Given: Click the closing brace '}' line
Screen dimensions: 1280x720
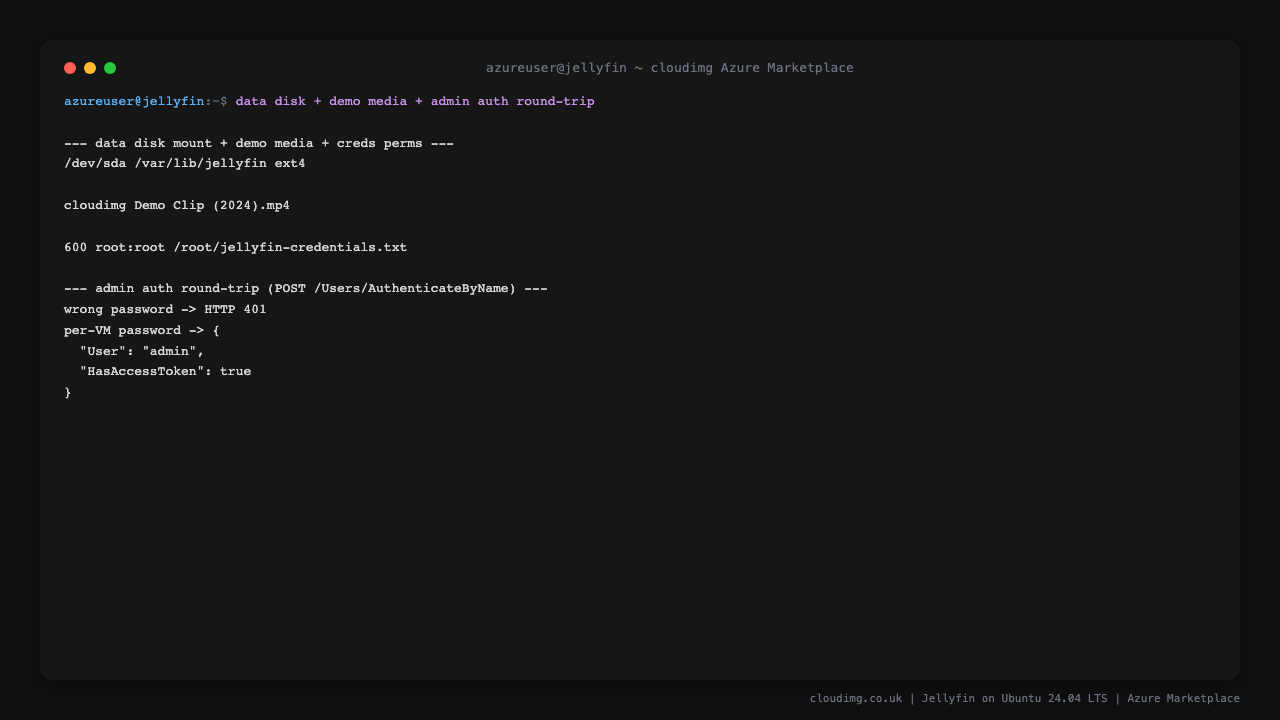Looking at the screenshot, I should pos(68,392).
